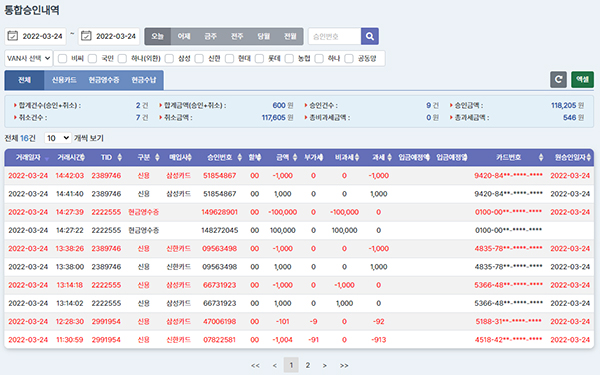The image size is (600, 375).
Task: Sort table by 카드번호 column arrows
Action: click(x=541, y=157)
